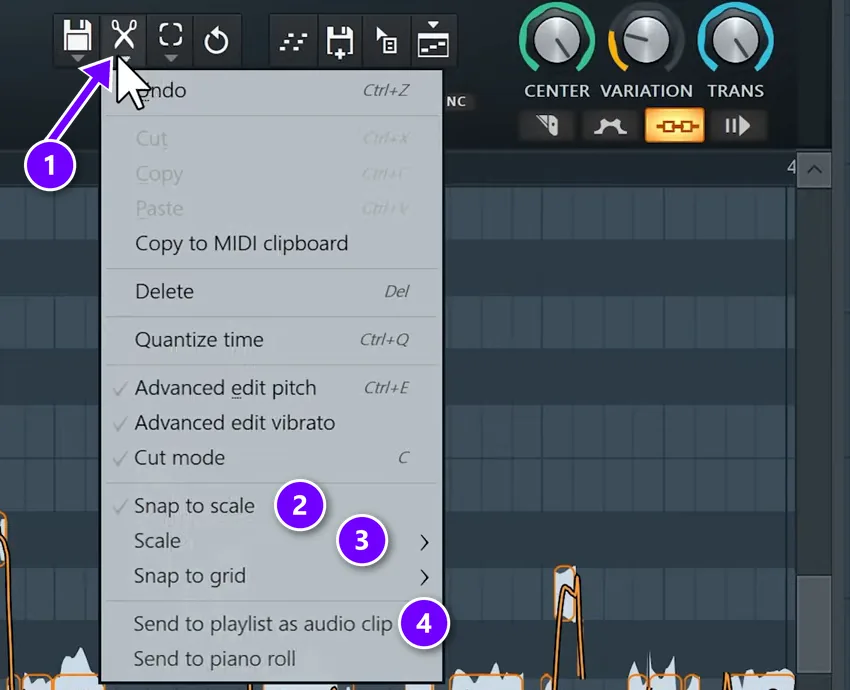This screenshot has width=850, height=690.
Task: Click the vertical scrollbar thumb
Action: tap(814, 624)
